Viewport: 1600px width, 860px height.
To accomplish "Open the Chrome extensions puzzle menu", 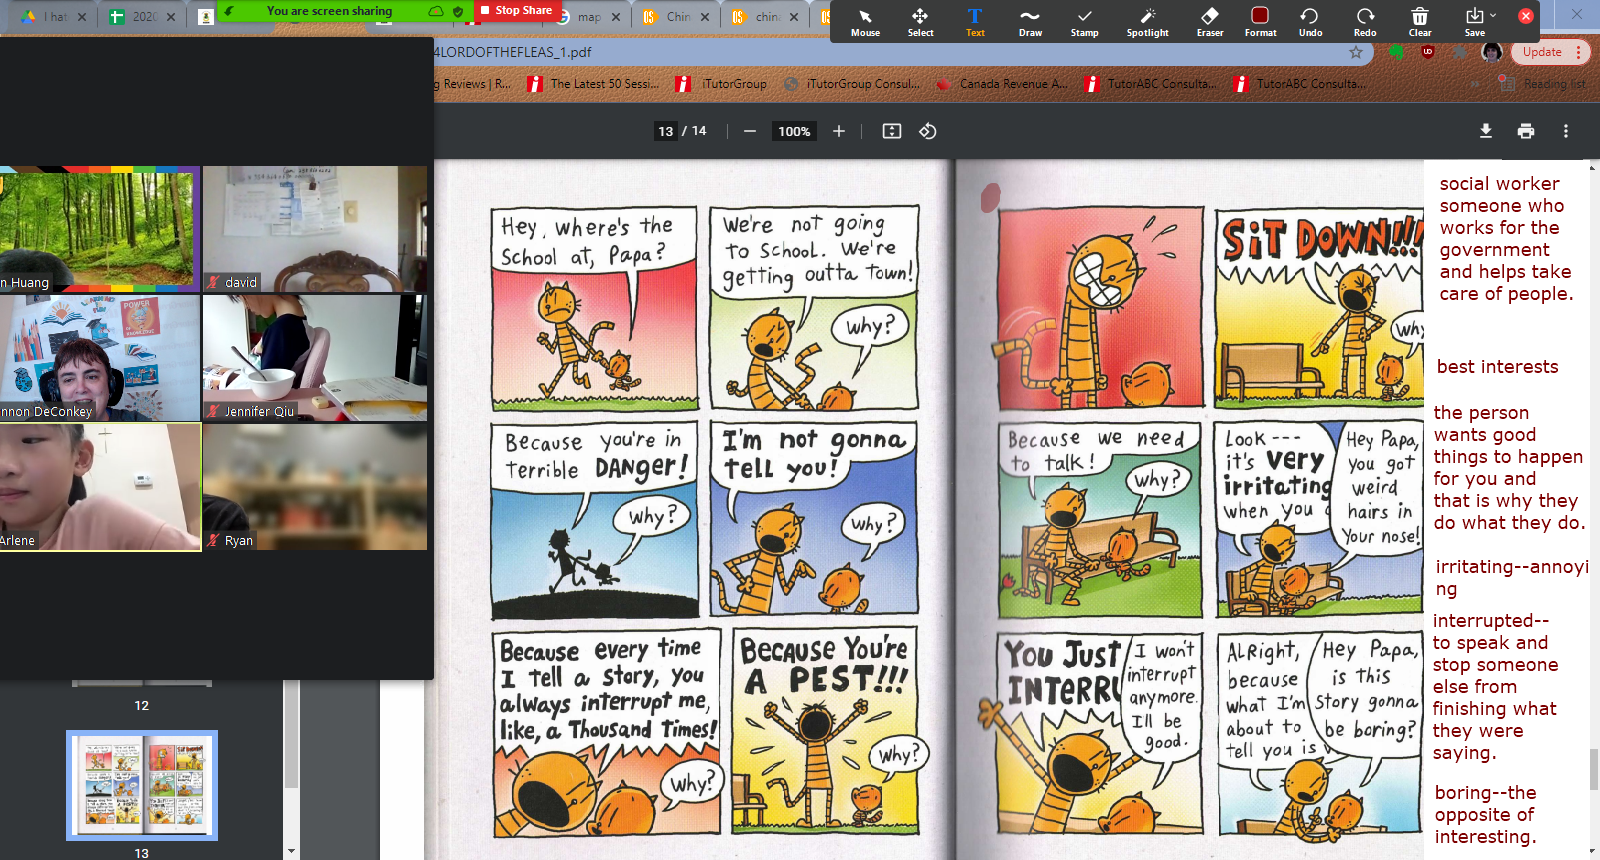I will point(1460,52).
